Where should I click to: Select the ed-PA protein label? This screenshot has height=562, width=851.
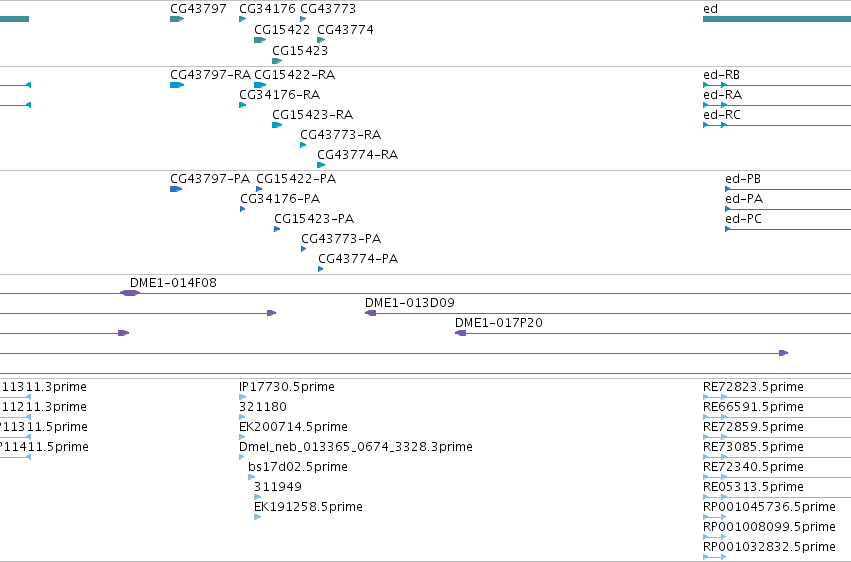click(744, 199)
